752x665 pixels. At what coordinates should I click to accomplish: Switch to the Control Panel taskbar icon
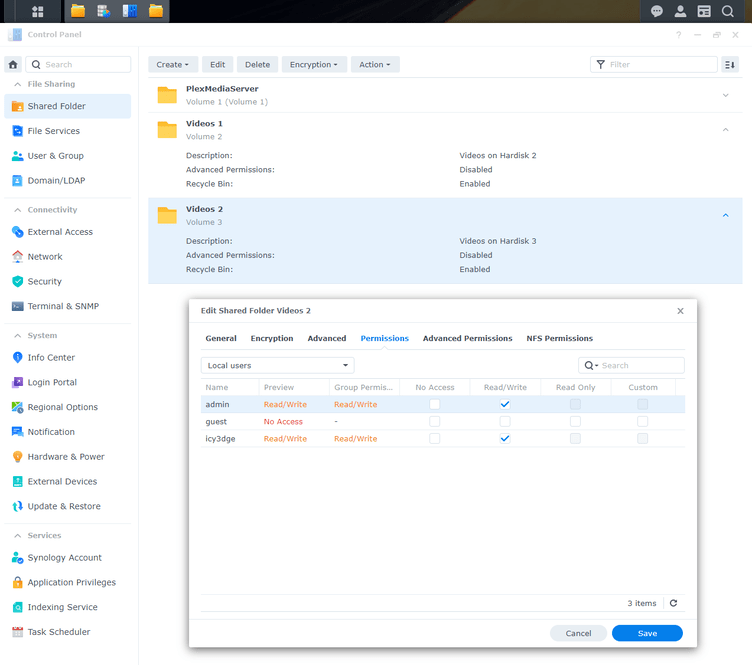coord(130,11)
